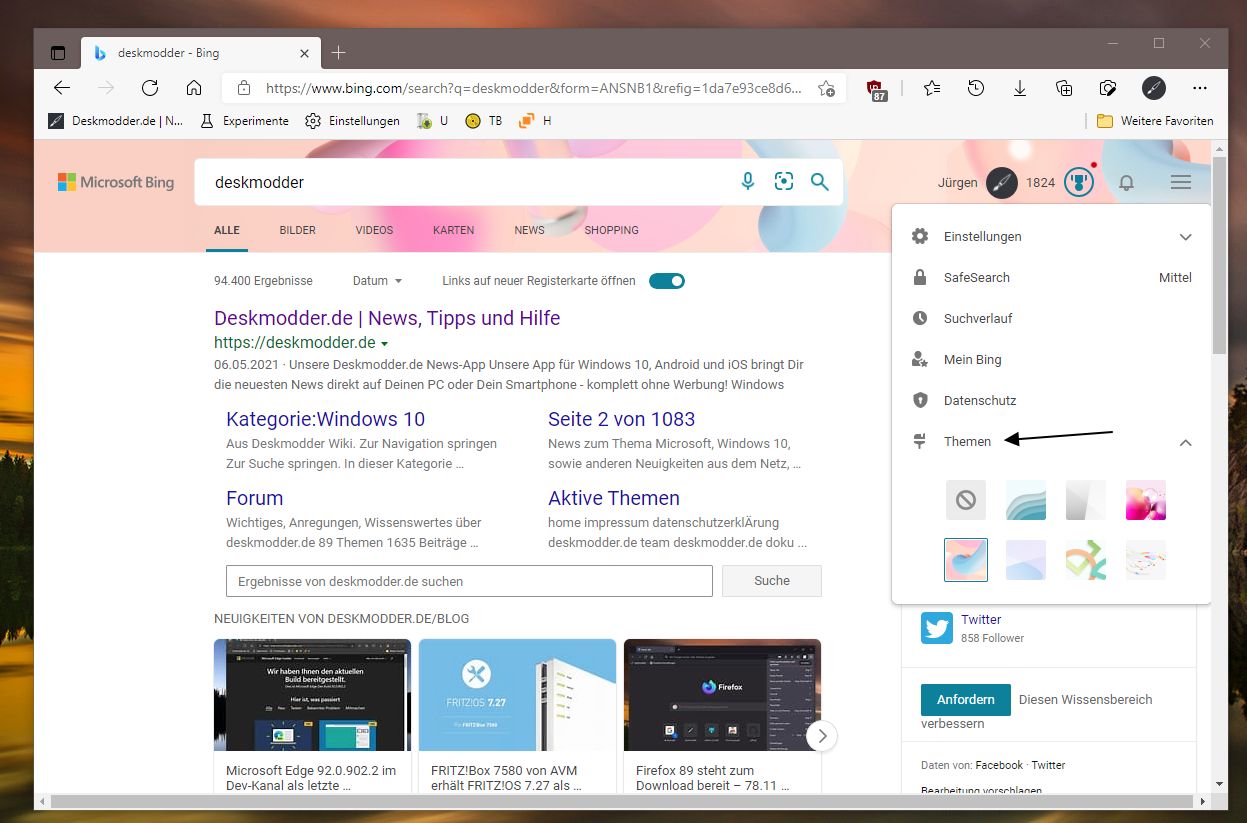Switch to the KARTEN tab
This screenshot has height=823, width=1247.
453,230
